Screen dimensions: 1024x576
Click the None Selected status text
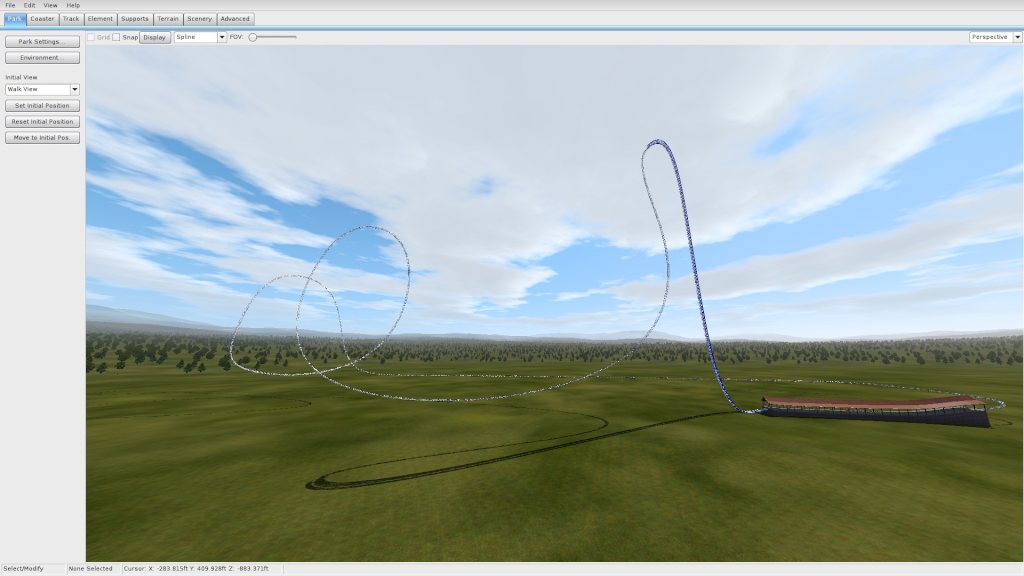[x=91, y=569]
